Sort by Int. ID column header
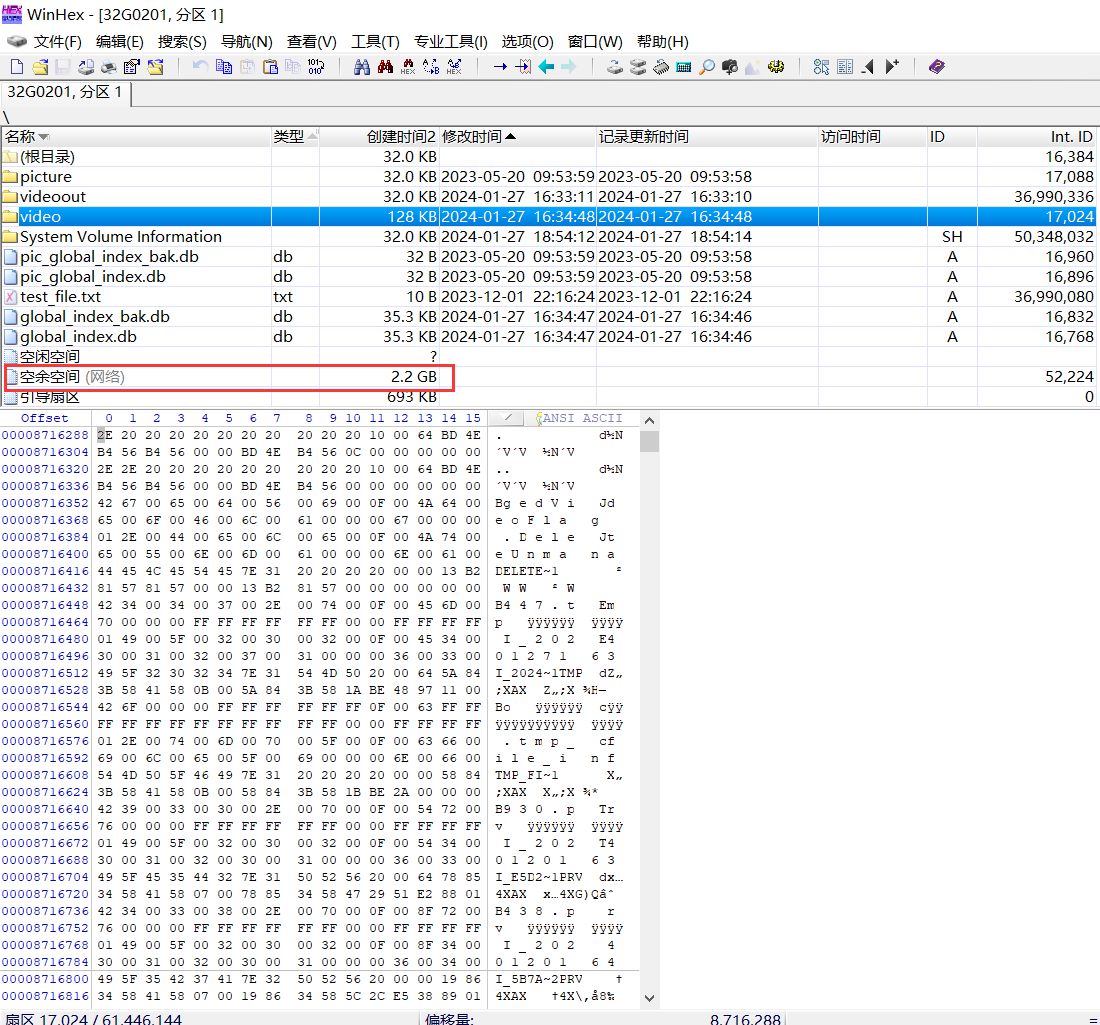1100x1025 pixels. (x=1038, y=137)
